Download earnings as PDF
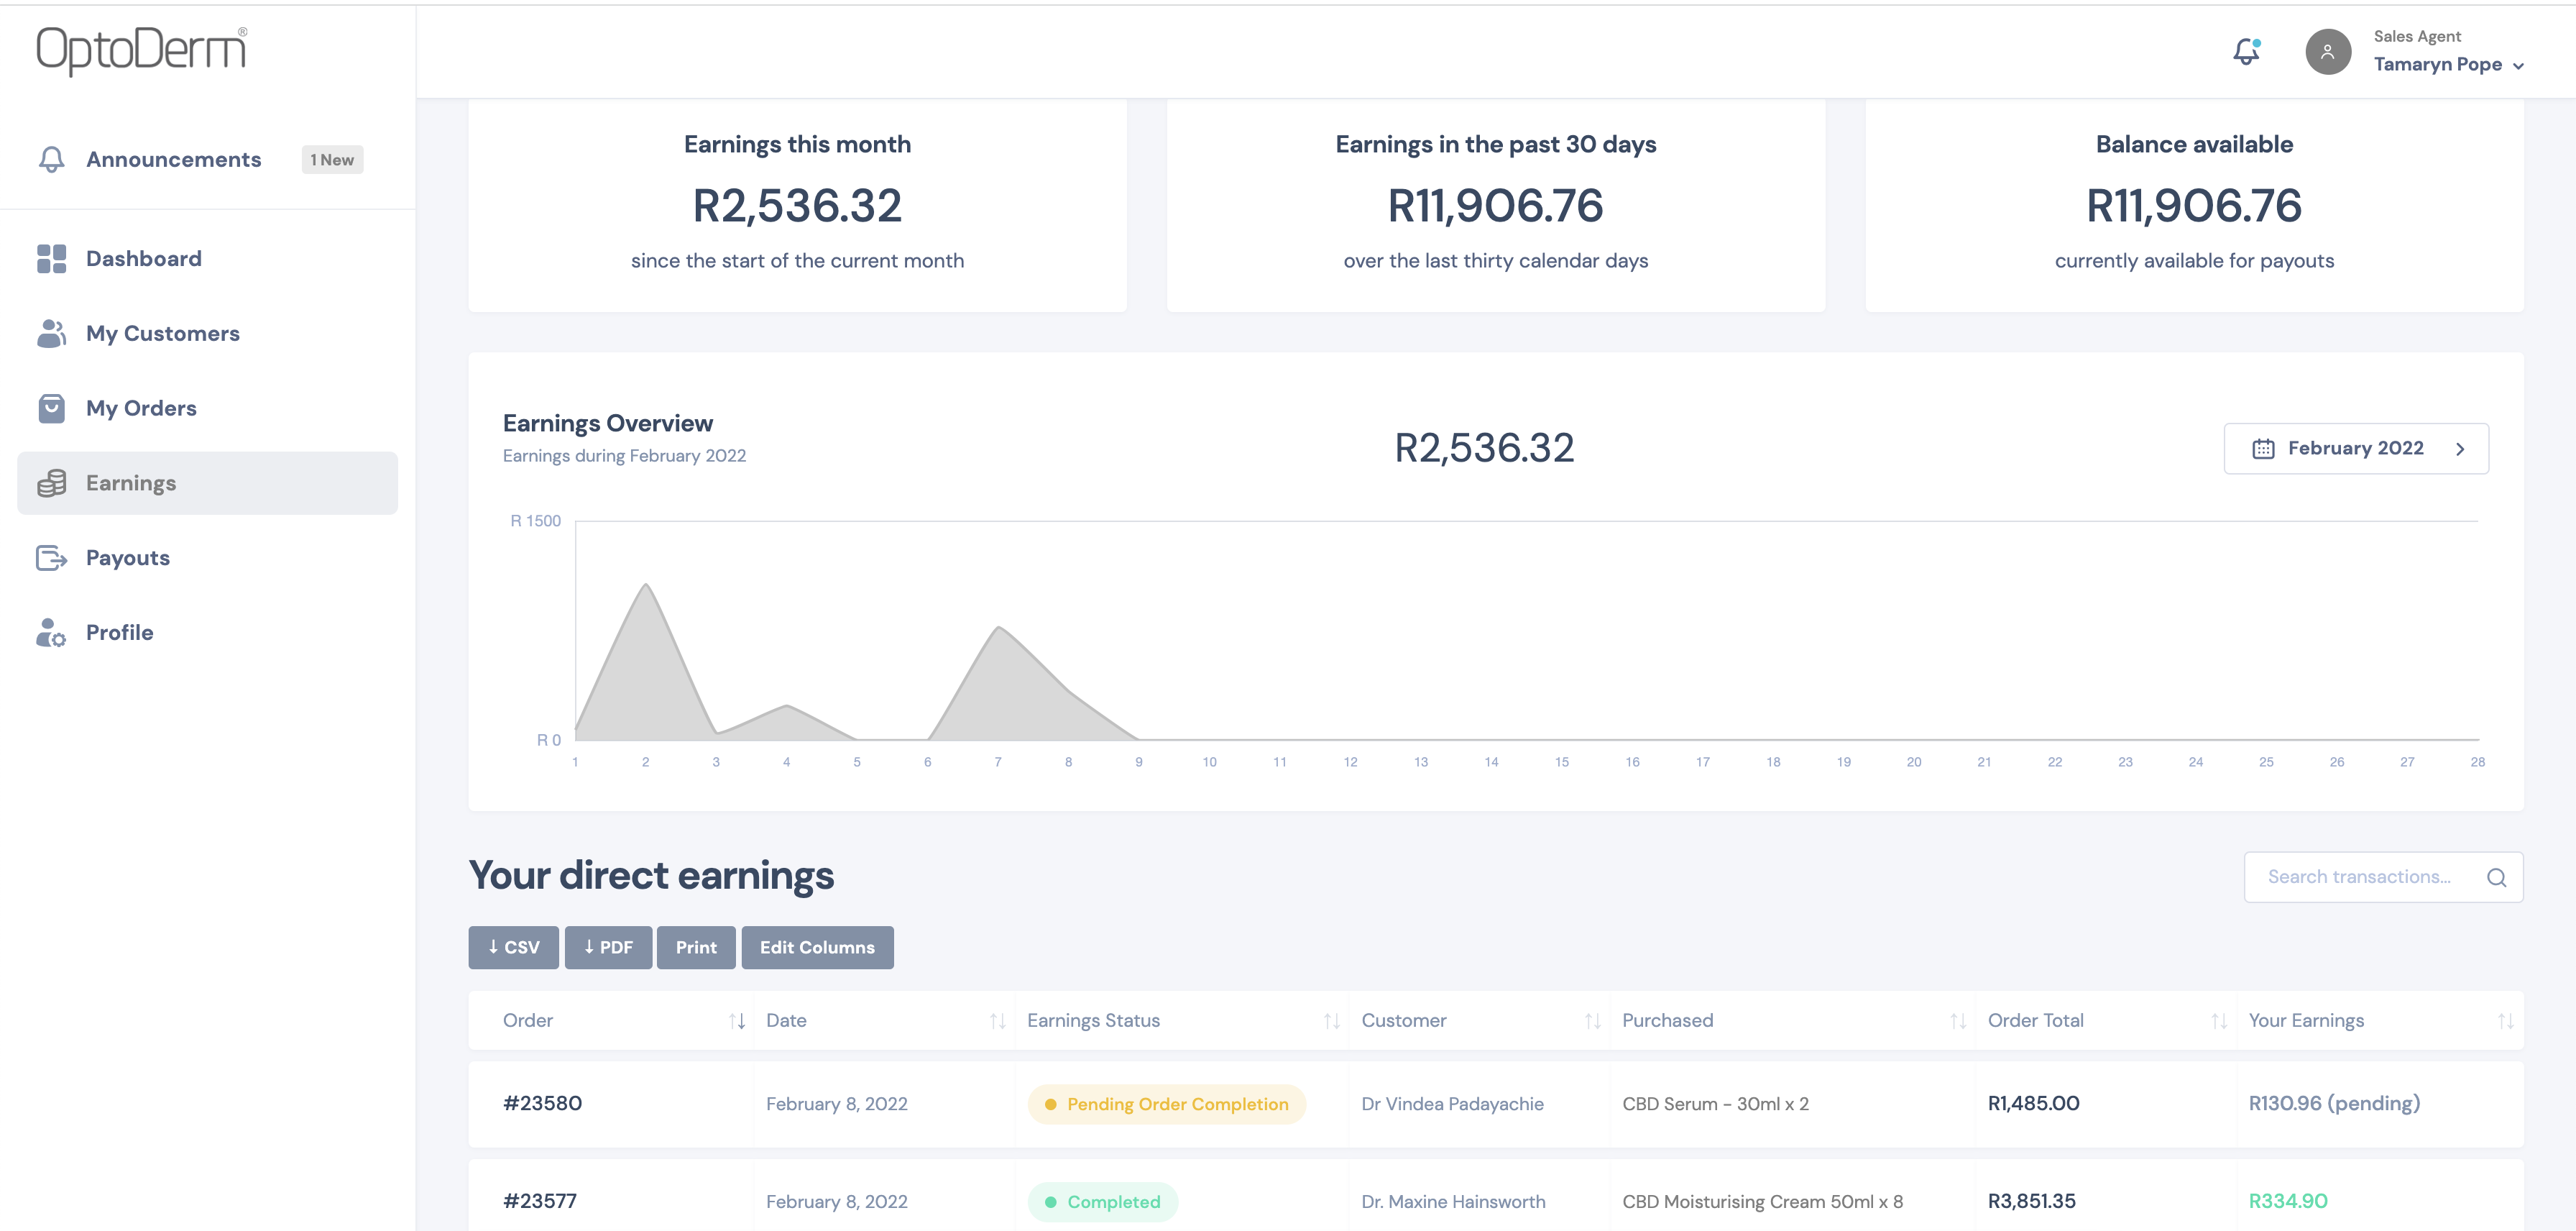 coord(608,947)
